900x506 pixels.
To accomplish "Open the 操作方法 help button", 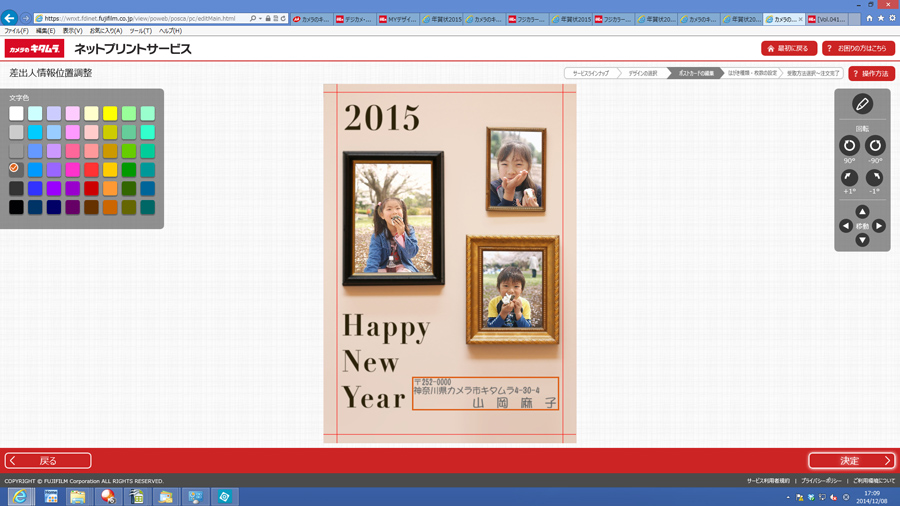I will tap(871, 74).
